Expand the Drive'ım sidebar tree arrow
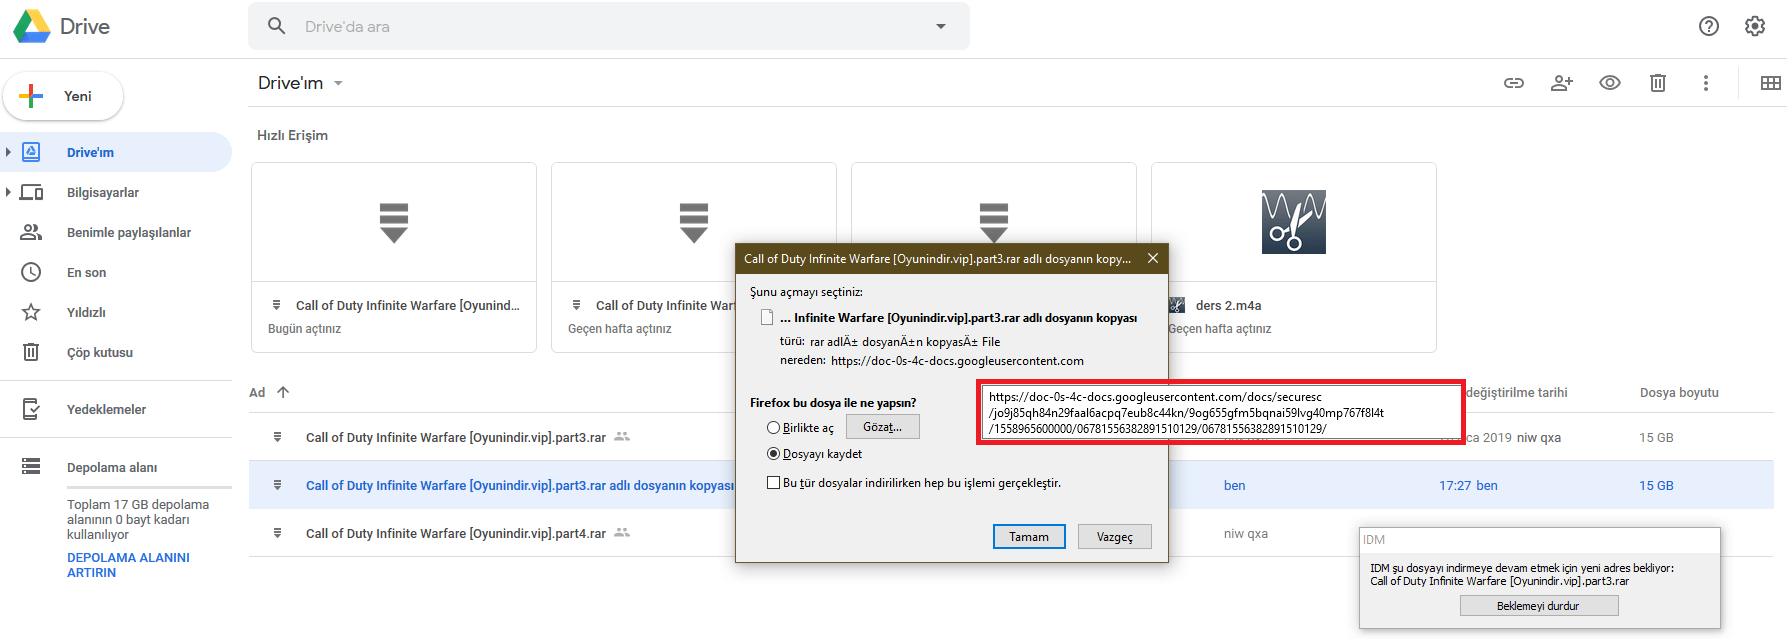This screenshot has width=1787, height=639. coord(8,152)
